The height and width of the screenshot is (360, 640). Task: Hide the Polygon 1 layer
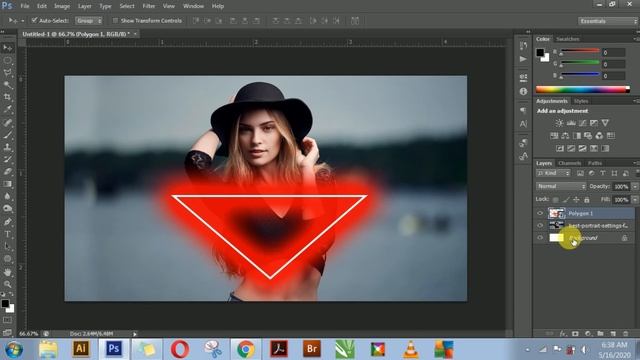coord(540,213)
